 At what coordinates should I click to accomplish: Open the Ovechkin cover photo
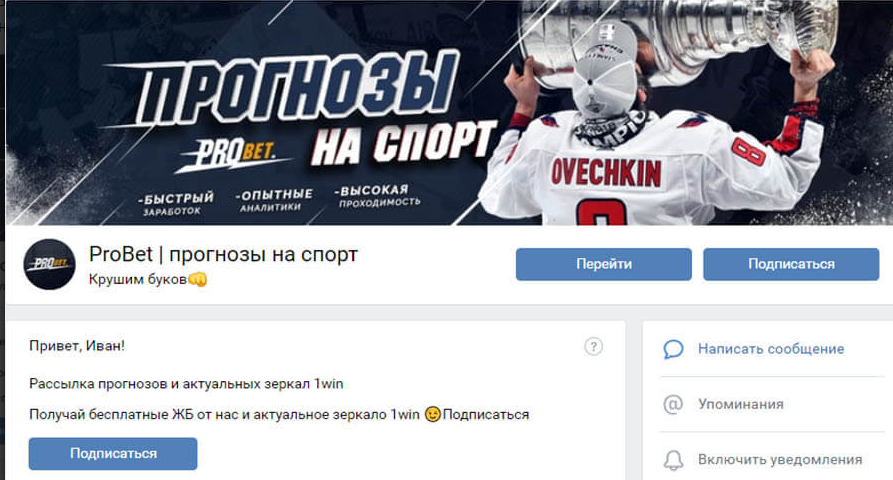tap(655, 114)
